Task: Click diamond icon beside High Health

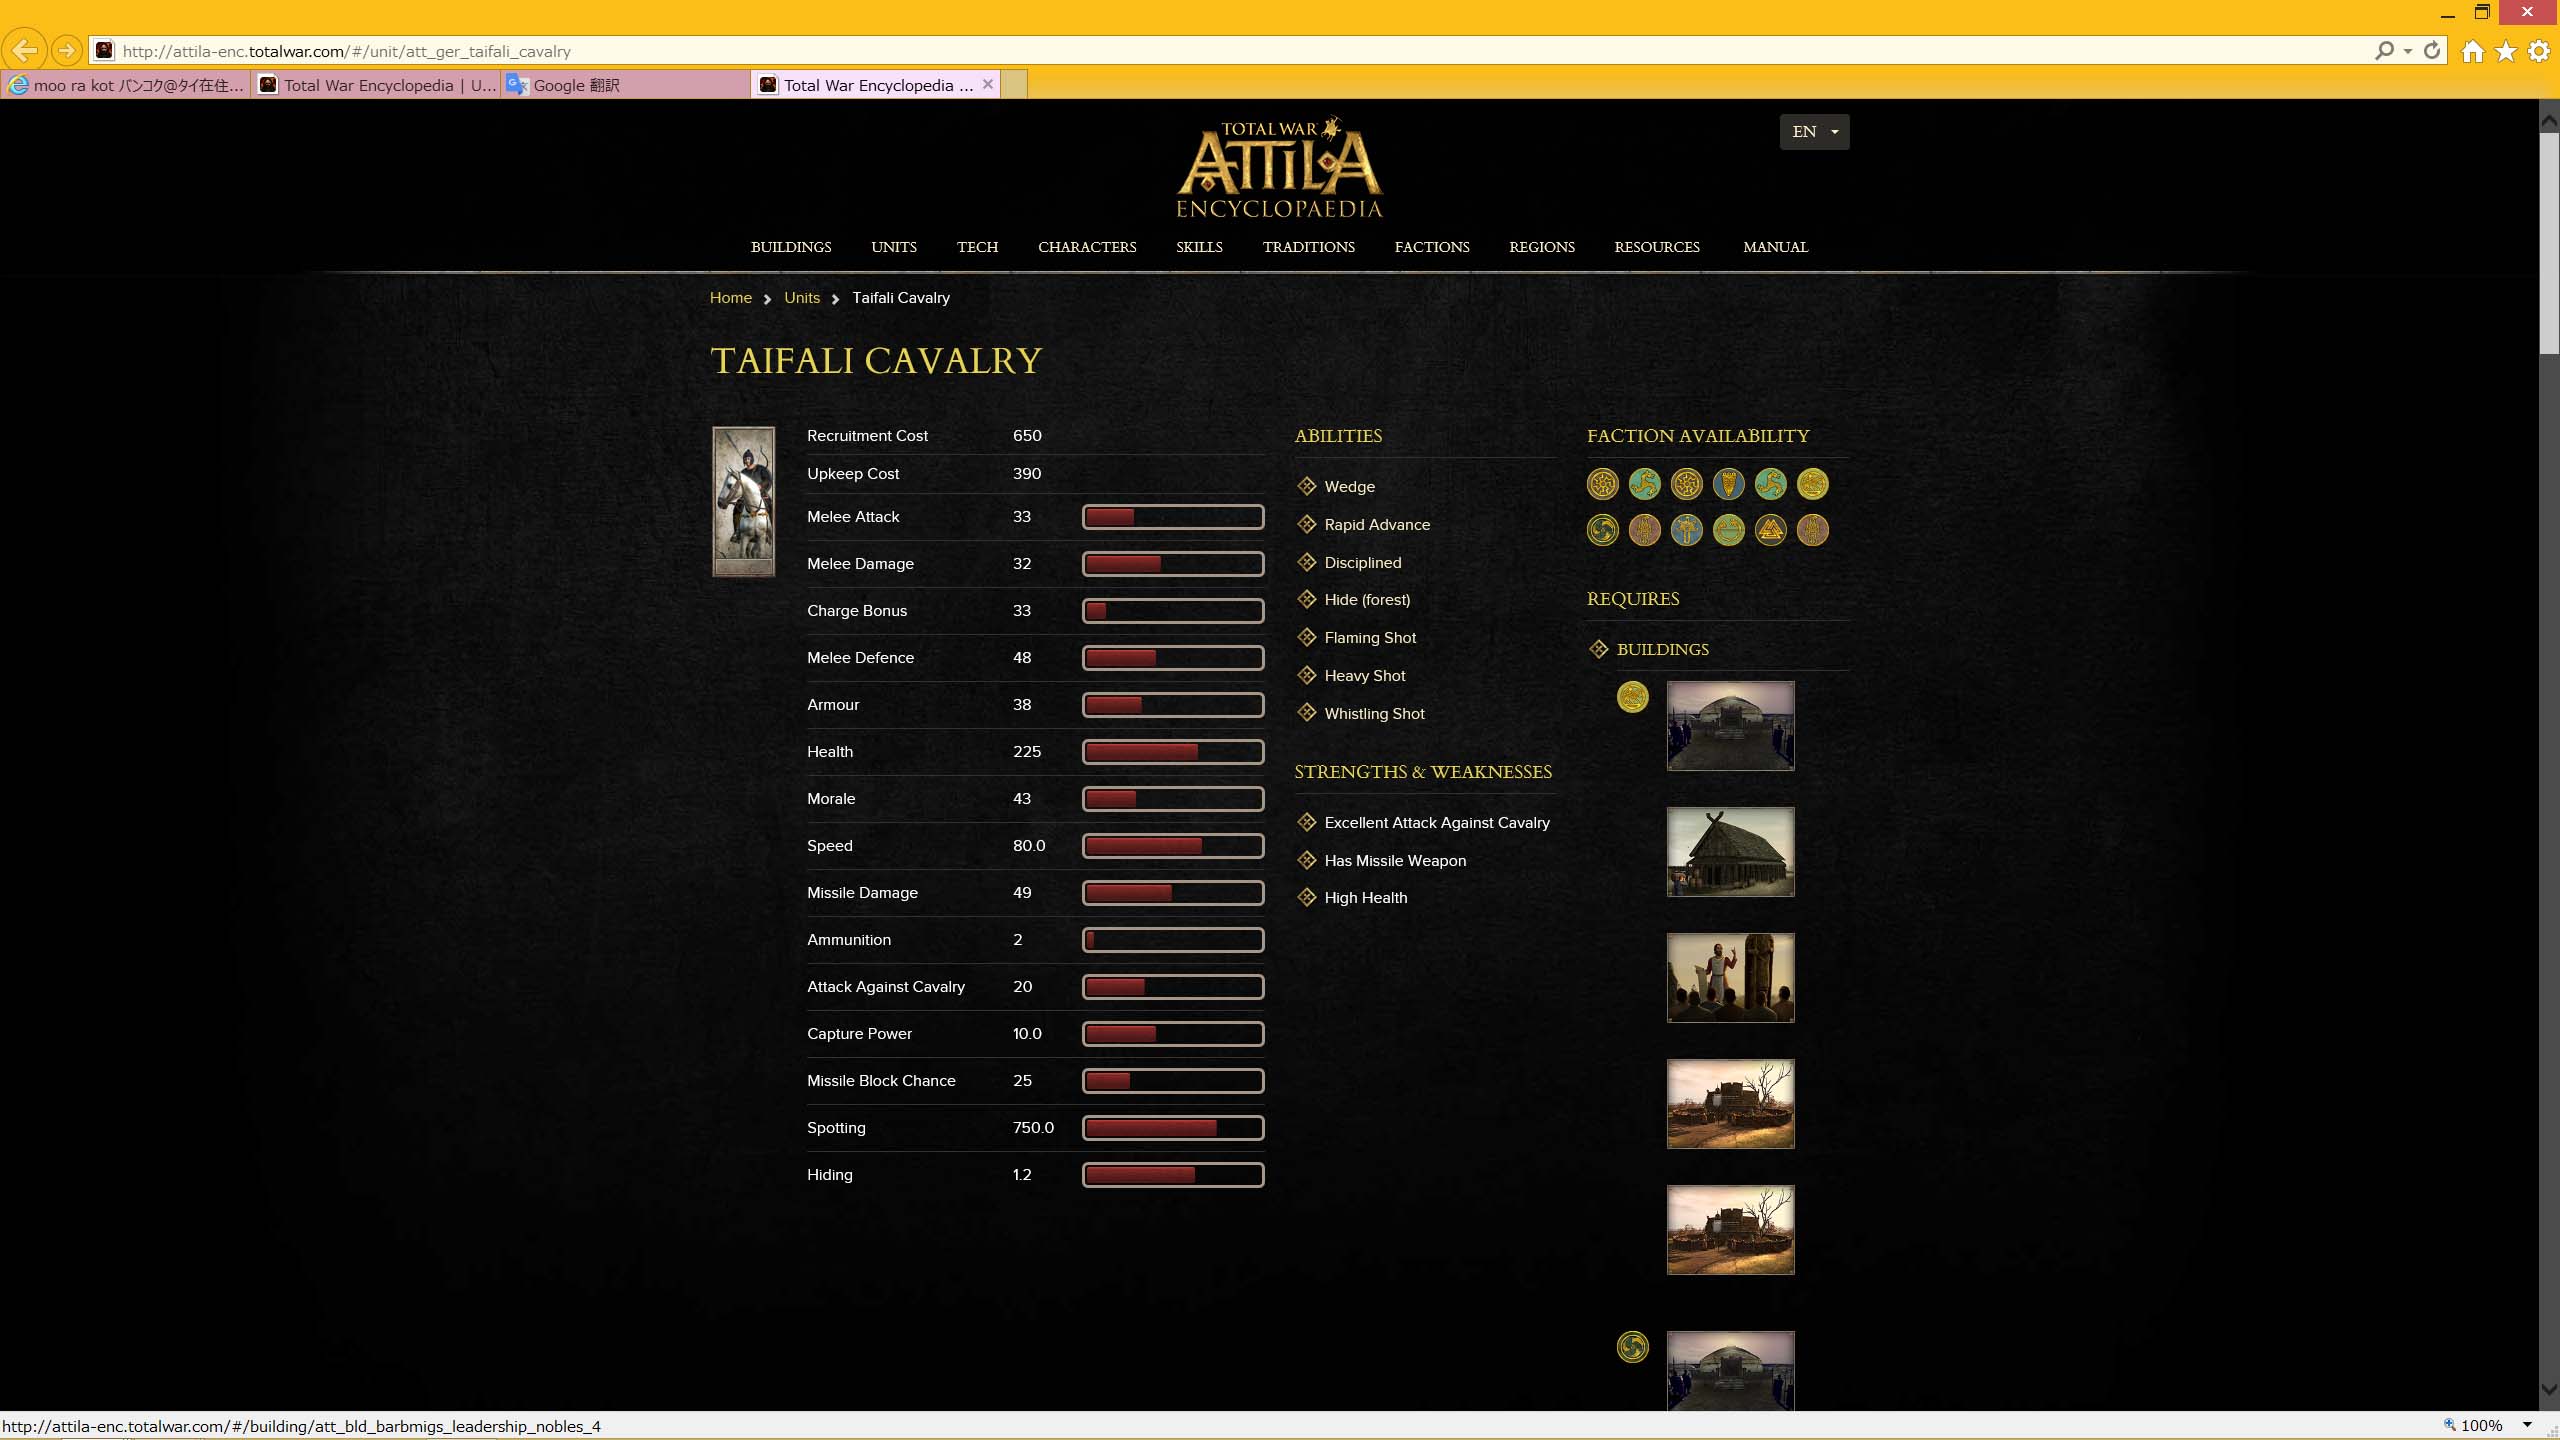Action: 1306,897
